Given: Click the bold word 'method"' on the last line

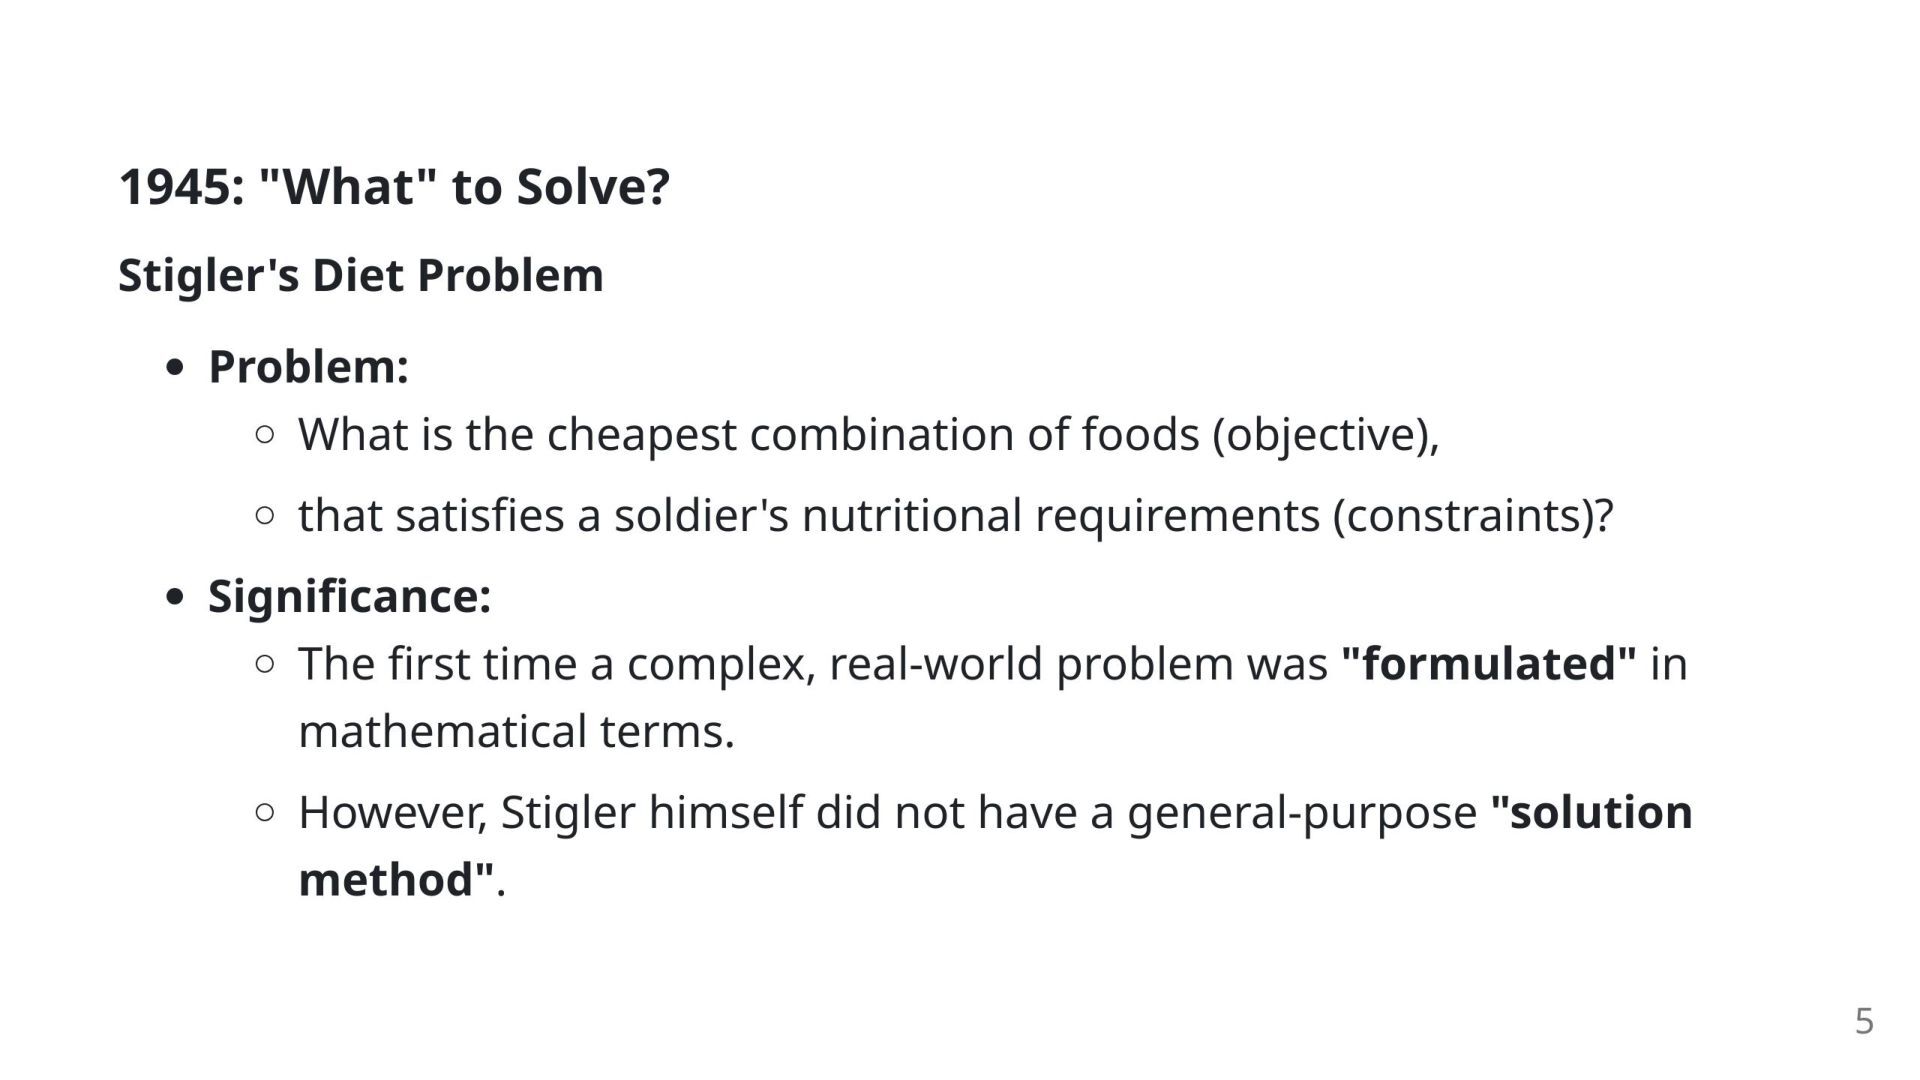Looking at the screenshot, I should click(396, 880).
